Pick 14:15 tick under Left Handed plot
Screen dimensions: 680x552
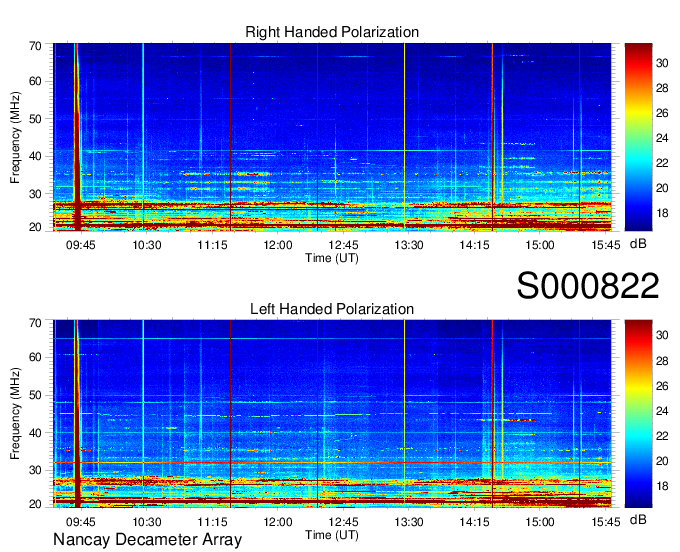pos(474,522)
